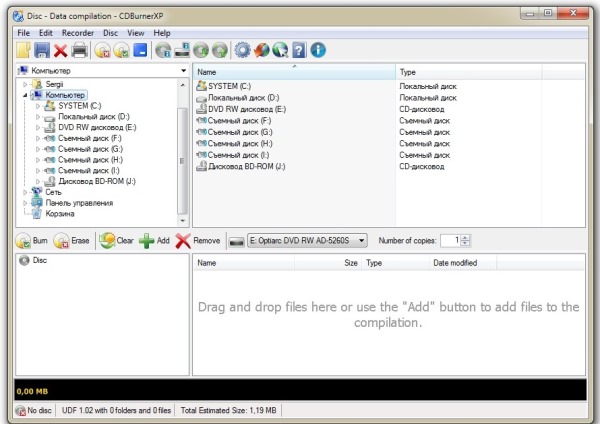Open the Disc menu

click(x=111, y=33)
